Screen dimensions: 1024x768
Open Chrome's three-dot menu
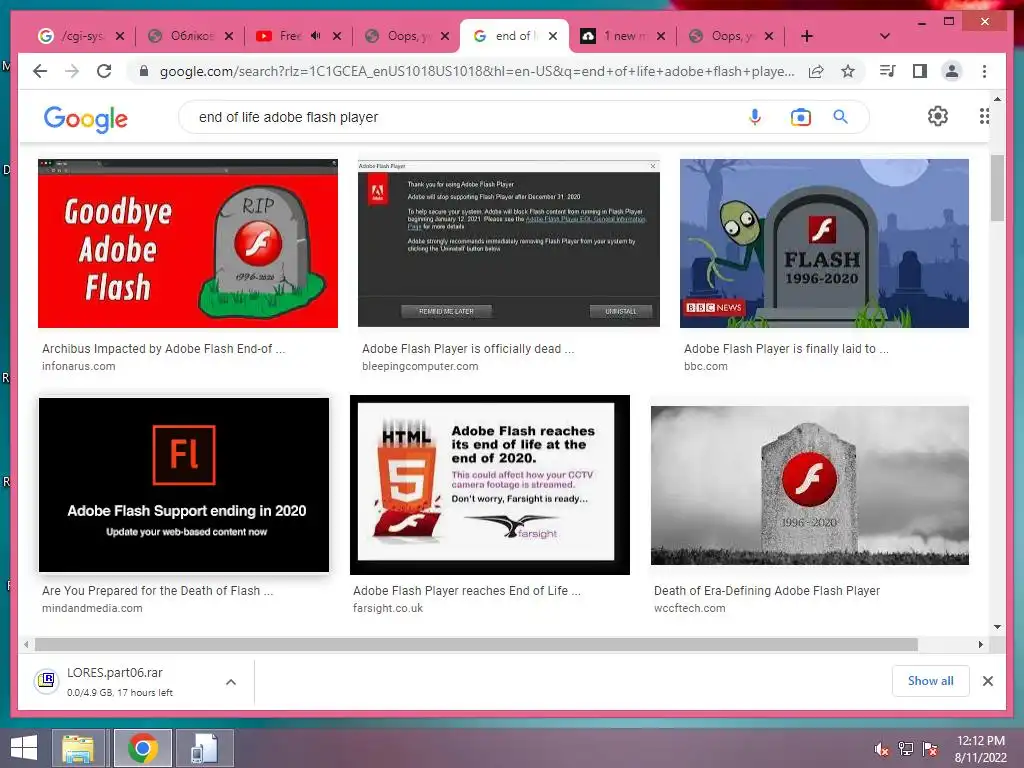click(984, 71)
